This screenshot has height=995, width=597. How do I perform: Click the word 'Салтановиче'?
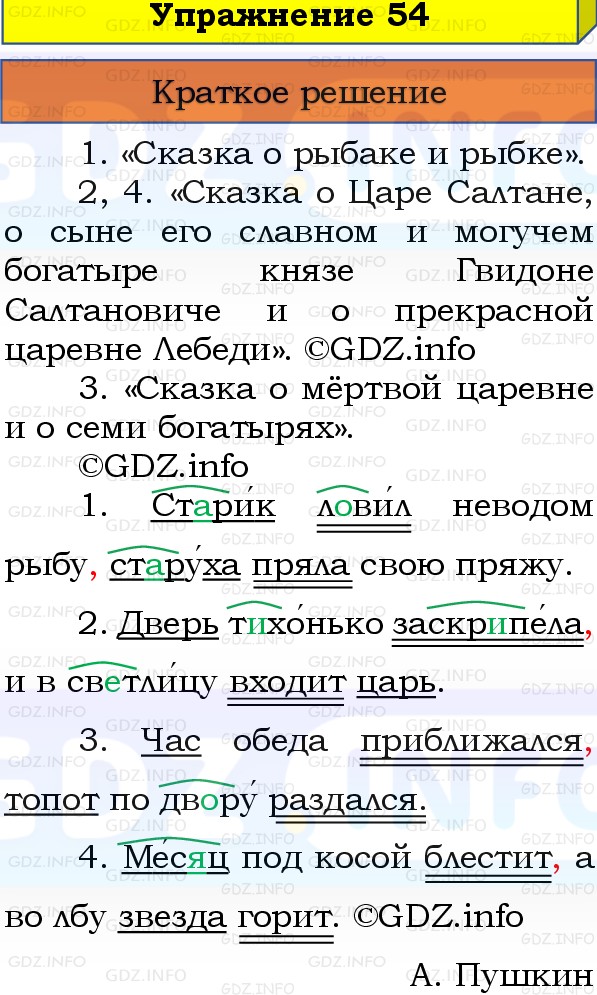[x=113, y=311]
